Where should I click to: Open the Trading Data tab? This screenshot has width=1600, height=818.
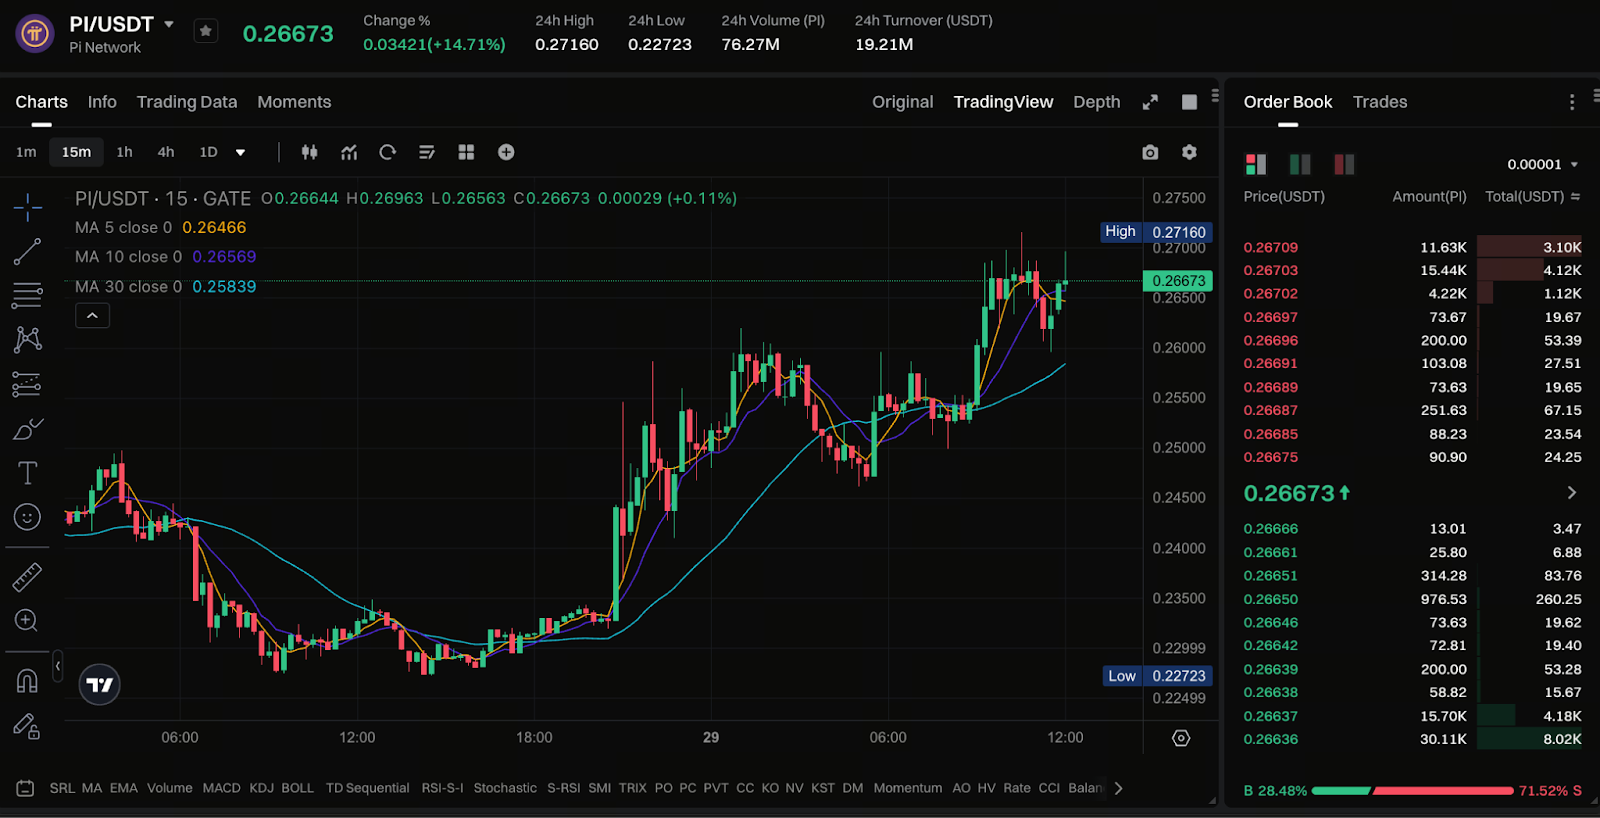pos(187,102)
